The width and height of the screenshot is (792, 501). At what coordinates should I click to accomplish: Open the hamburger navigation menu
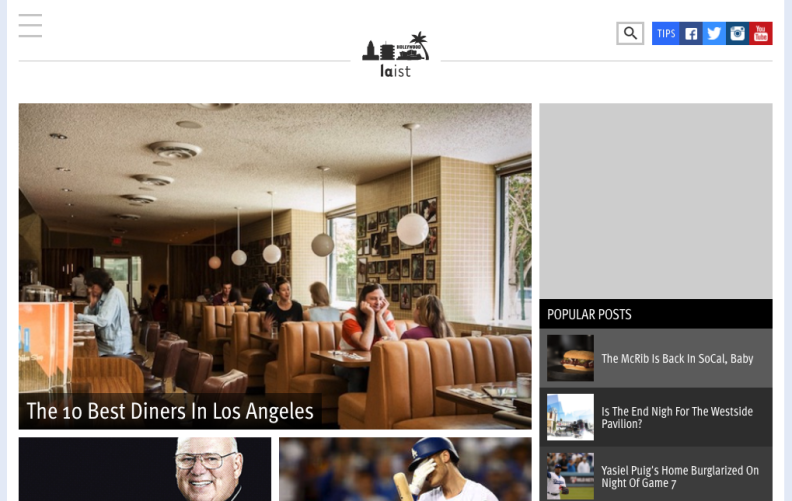click(30, 26)
